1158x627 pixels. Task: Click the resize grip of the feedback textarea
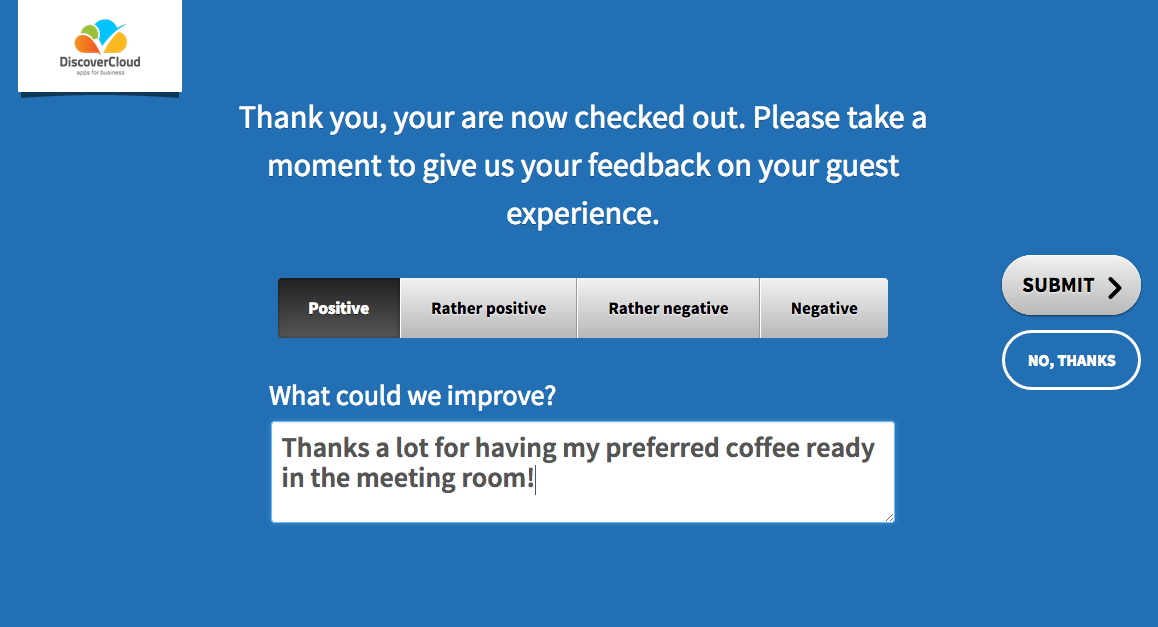coord(889,516)
